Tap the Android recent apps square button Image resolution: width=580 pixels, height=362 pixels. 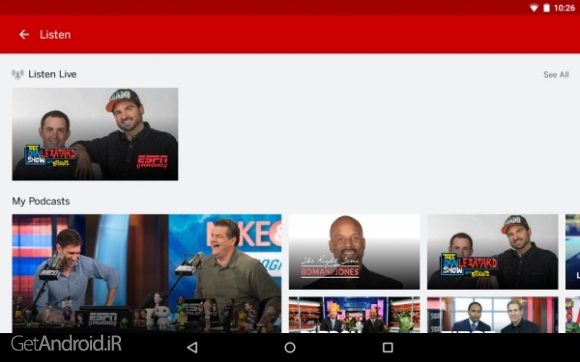(x=388, y=347)
